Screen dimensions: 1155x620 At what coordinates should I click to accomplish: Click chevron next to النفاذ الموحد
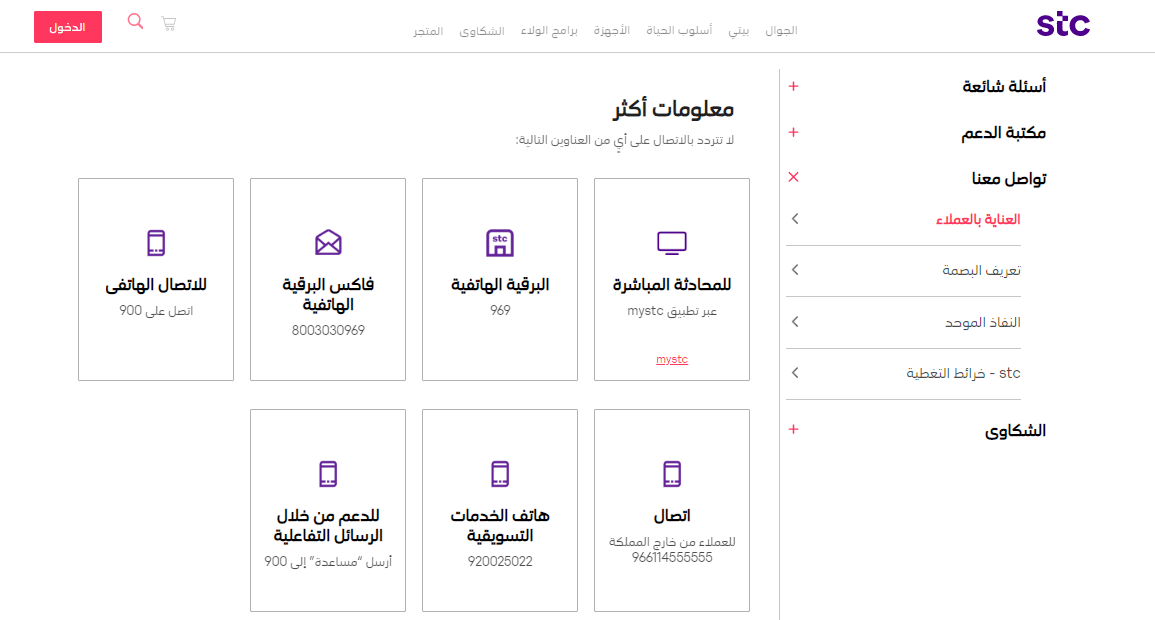point(795,322)
